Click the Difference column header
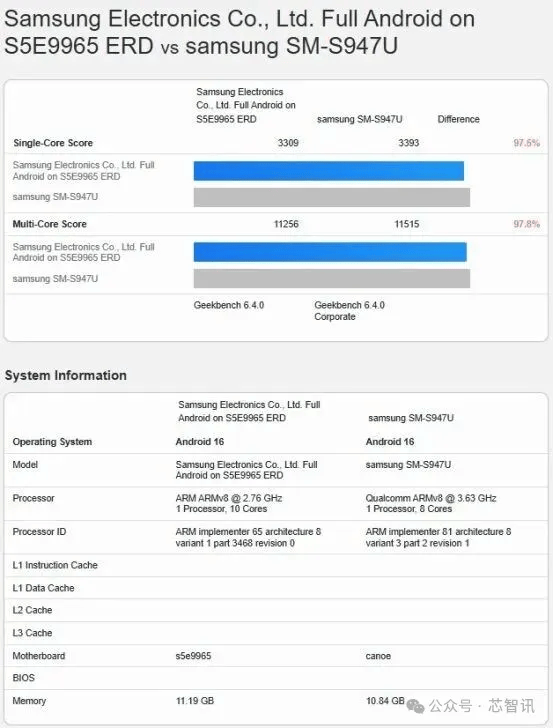Viewport: 553px width, 728px height. pos(458,119)
